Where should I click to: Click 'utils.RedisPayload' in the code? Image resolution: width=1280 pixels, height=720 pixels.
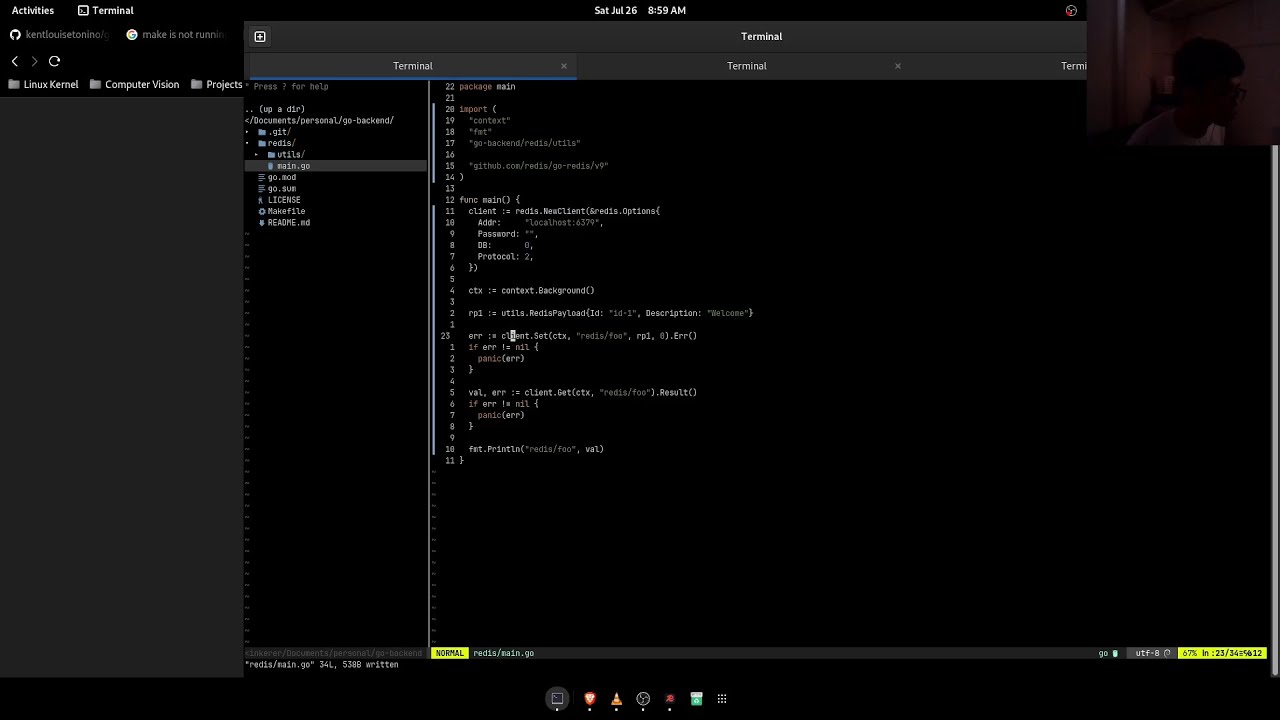click(543, 313)
